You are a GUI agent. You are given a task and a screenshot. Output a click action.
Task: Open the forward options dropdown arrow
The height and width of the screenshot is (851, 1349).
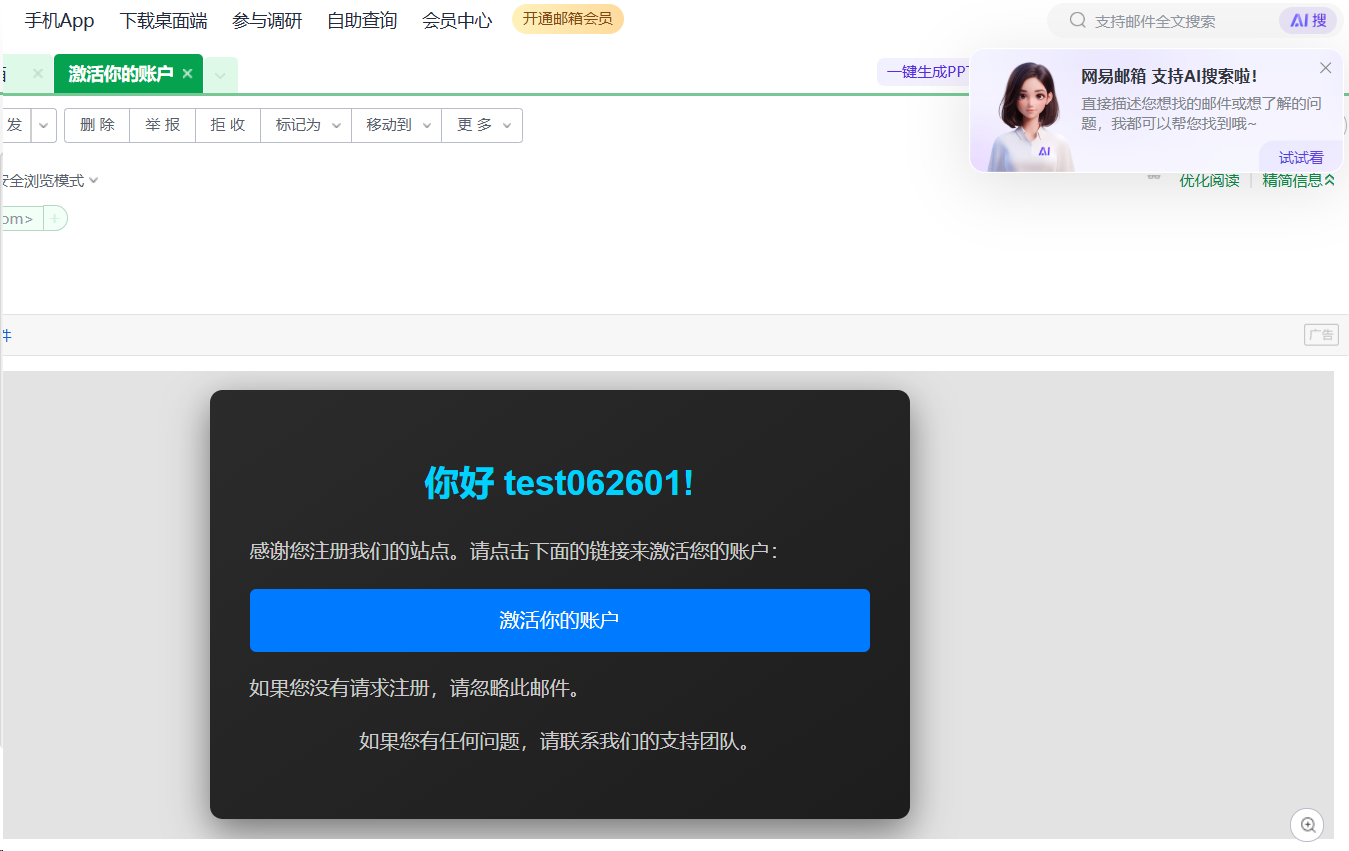pyautogui.click(x=44, y=125)
